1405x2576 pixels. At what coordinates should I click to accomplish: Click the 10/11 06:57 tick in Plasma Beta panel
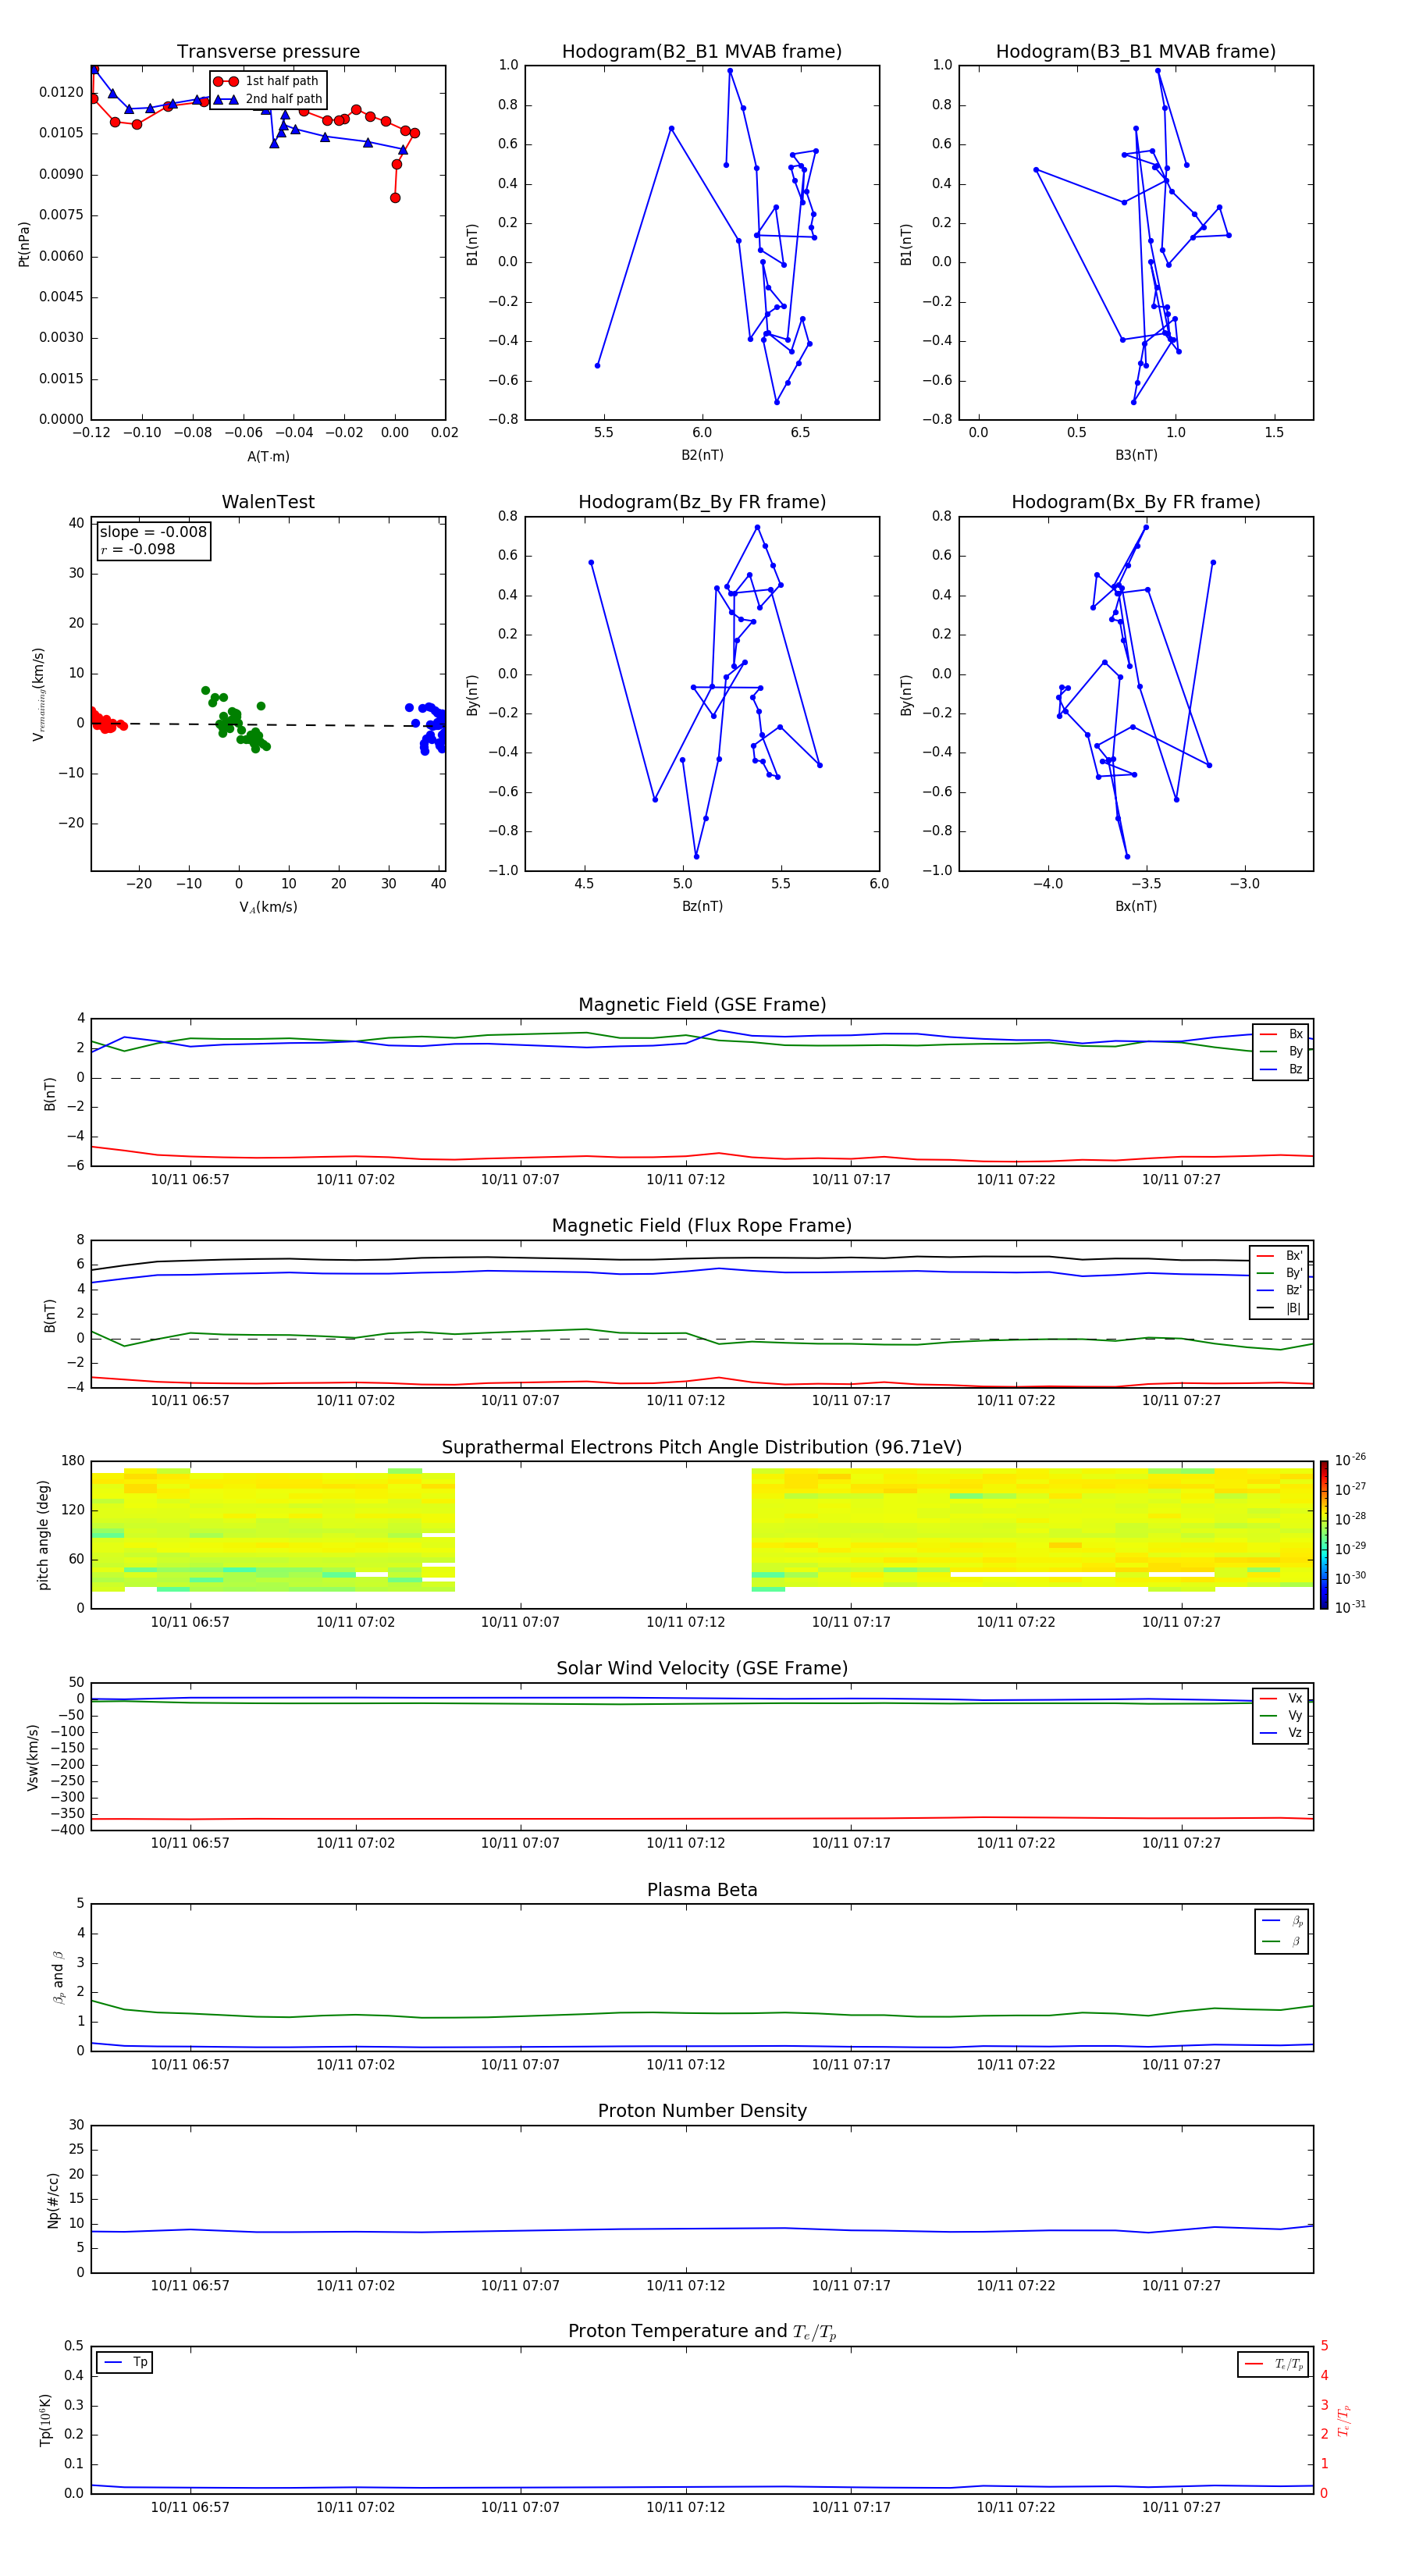[x=190, y=2065]
